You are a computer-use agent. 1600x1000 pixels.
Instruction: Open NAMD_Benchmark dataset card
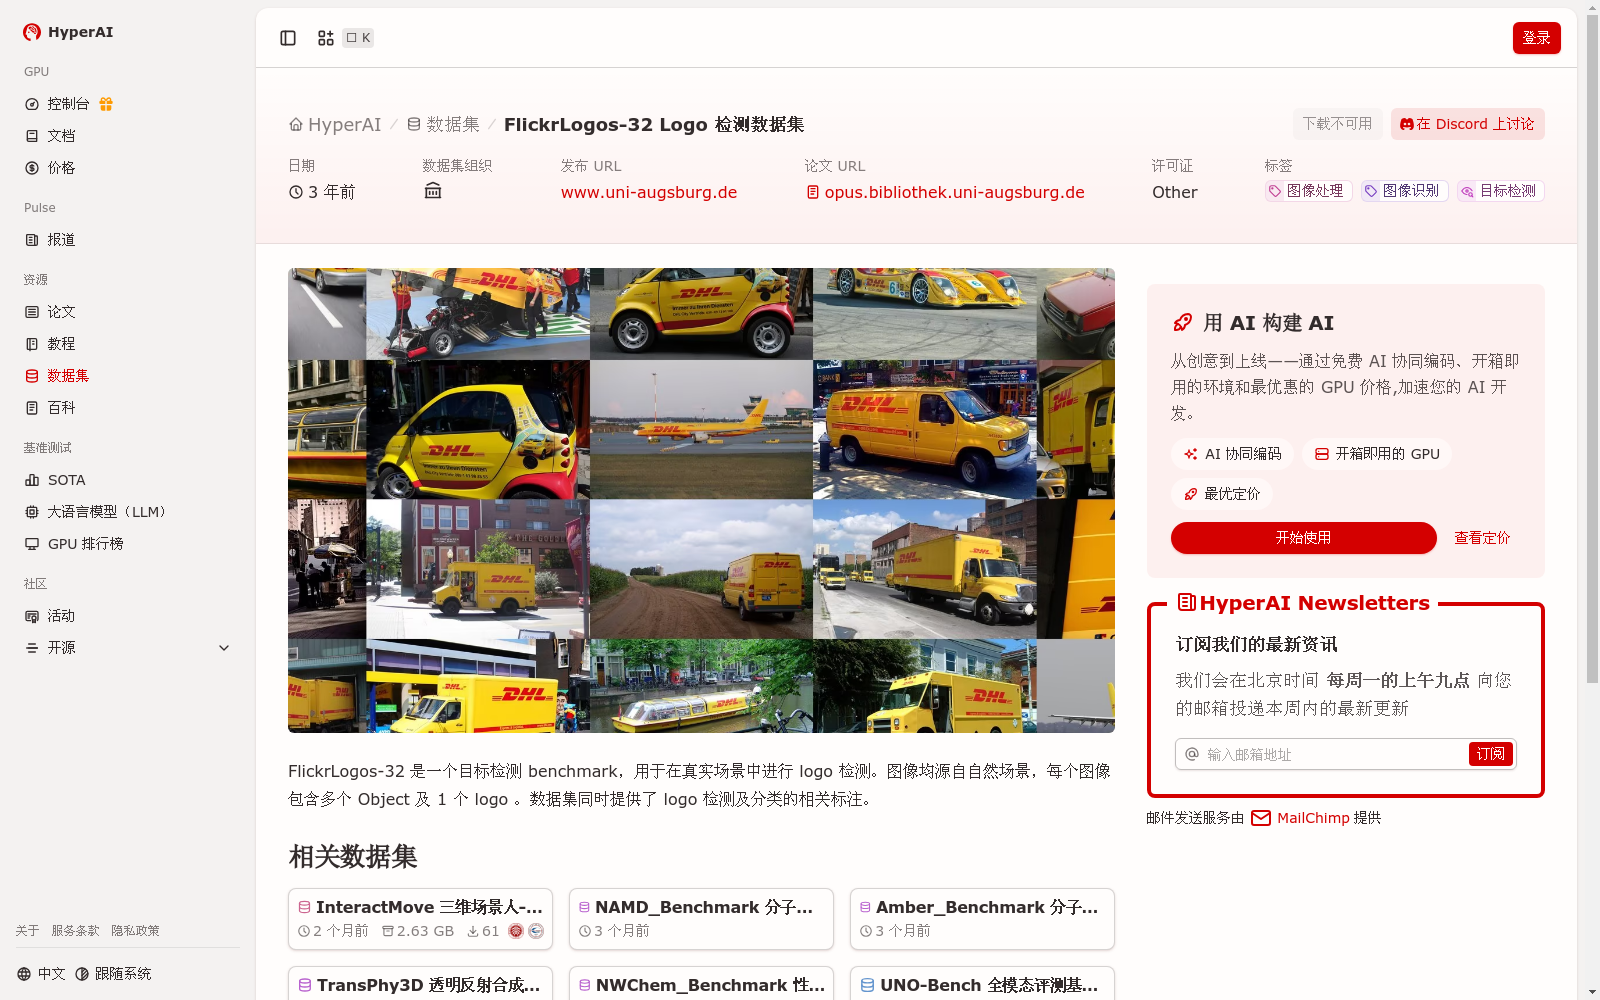tap(701, 919)
